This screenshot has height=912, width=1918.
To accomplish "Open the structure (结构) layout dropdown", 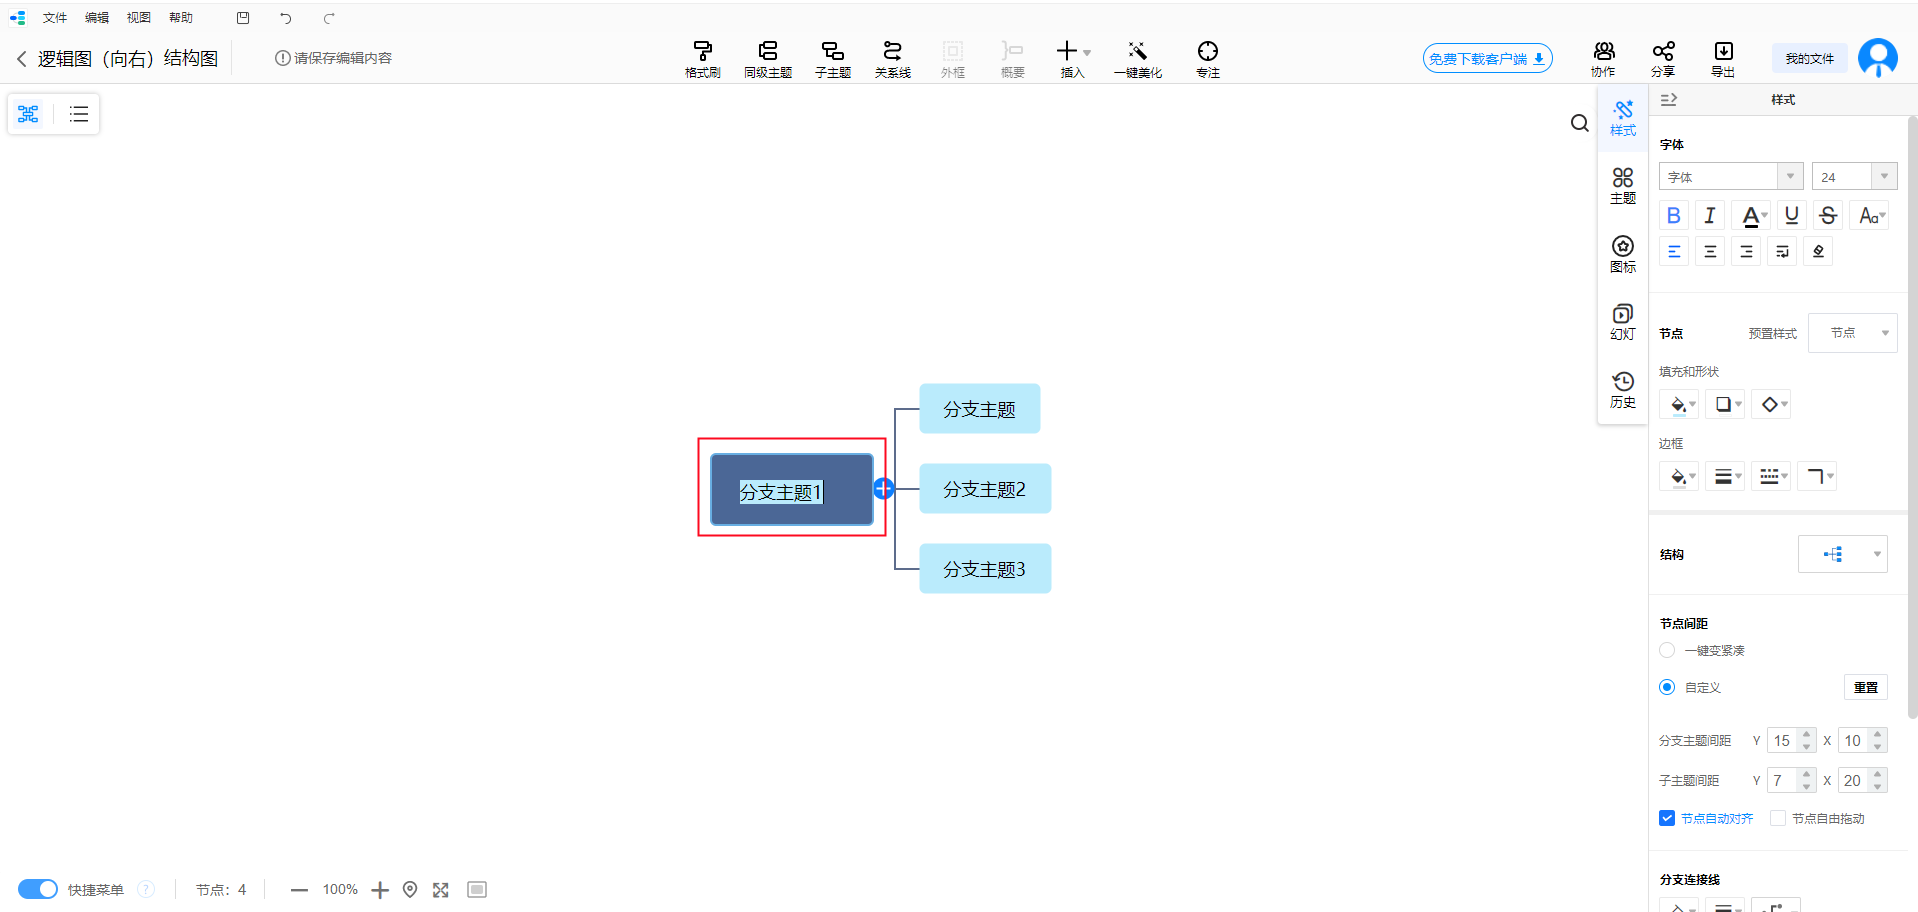I will click(x=1842, y=554).
